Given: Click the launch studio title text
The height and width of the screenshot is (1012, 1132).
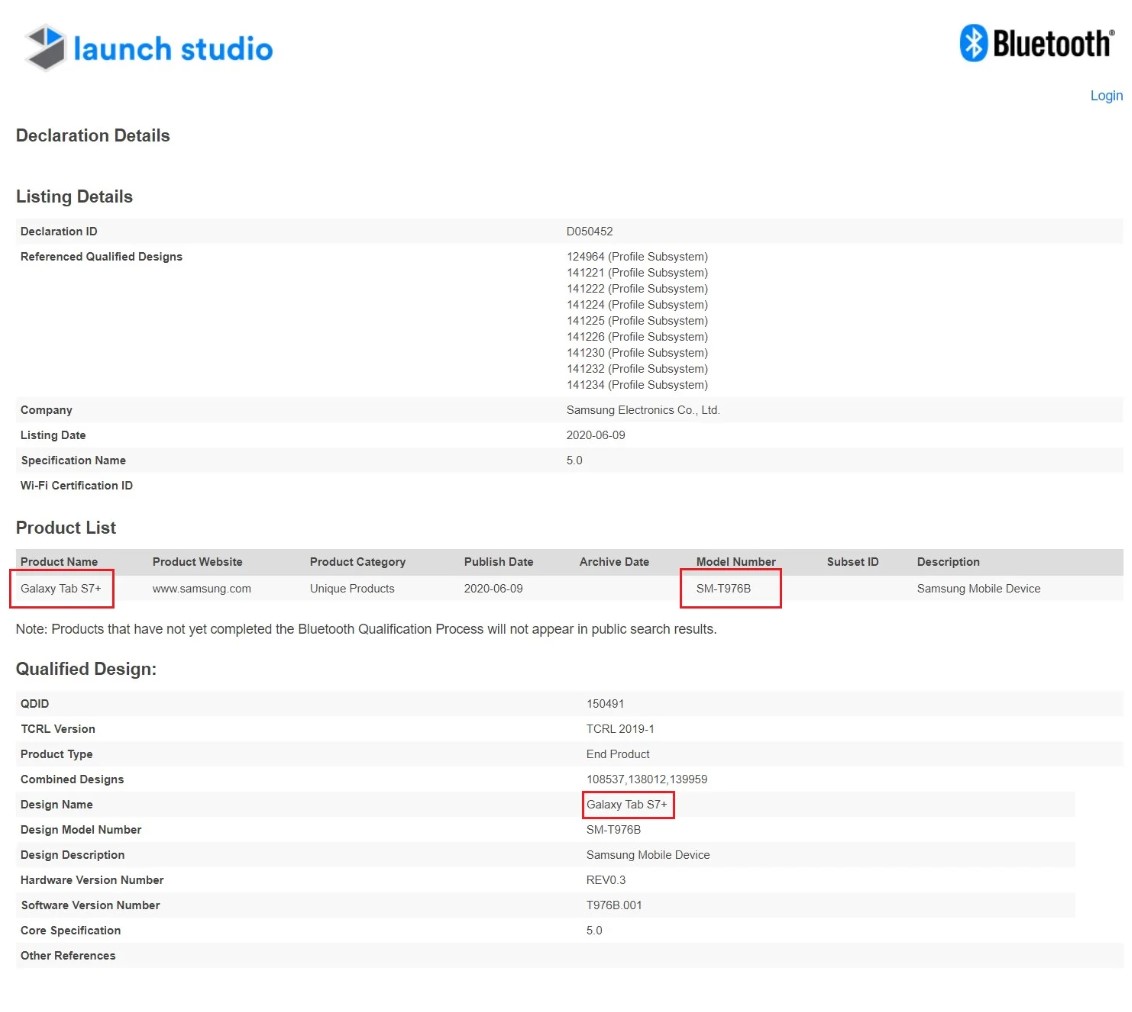Looking at the screenshot, I should coord(173,49).
